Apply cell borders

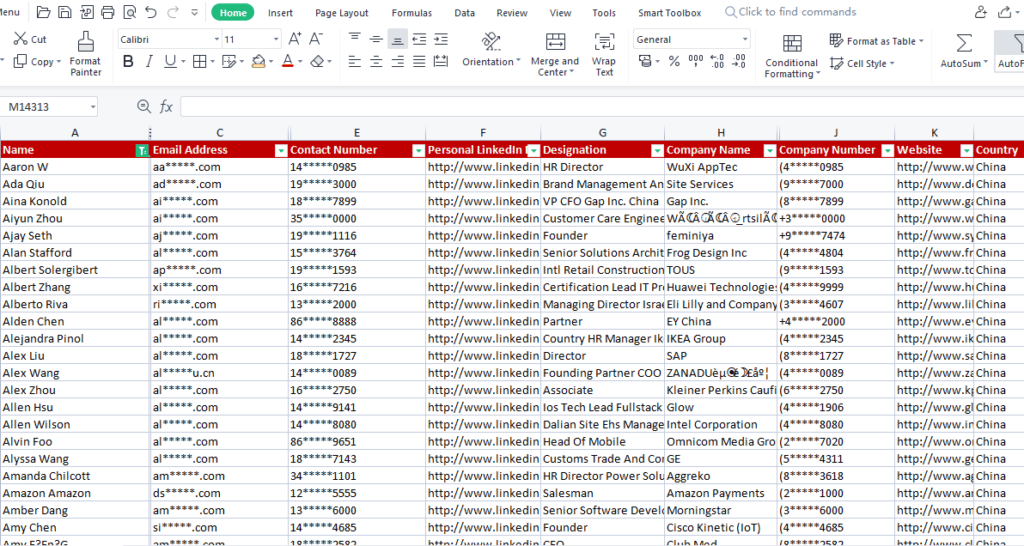coord(200,61)
